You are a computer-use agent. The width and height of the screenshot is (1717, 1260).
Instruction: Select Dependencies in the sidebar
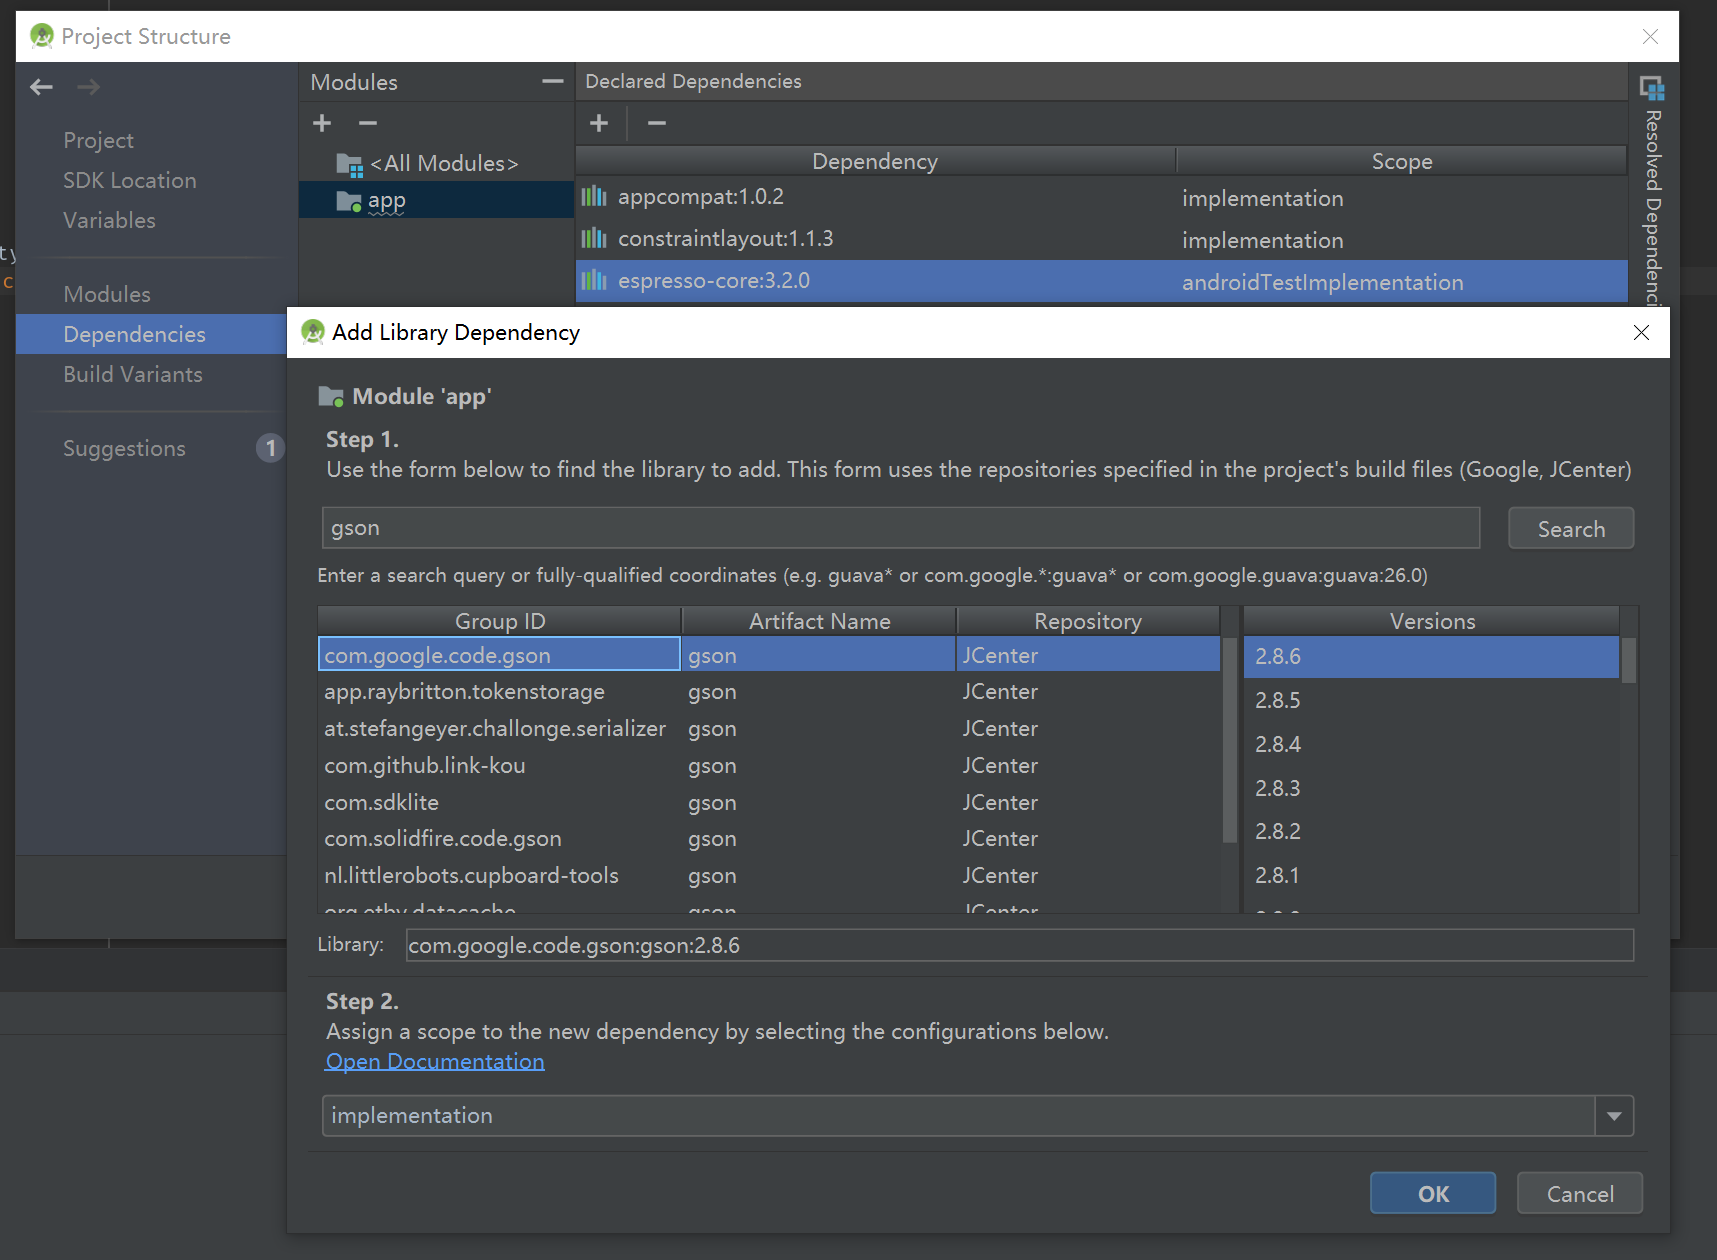[151, 334]
